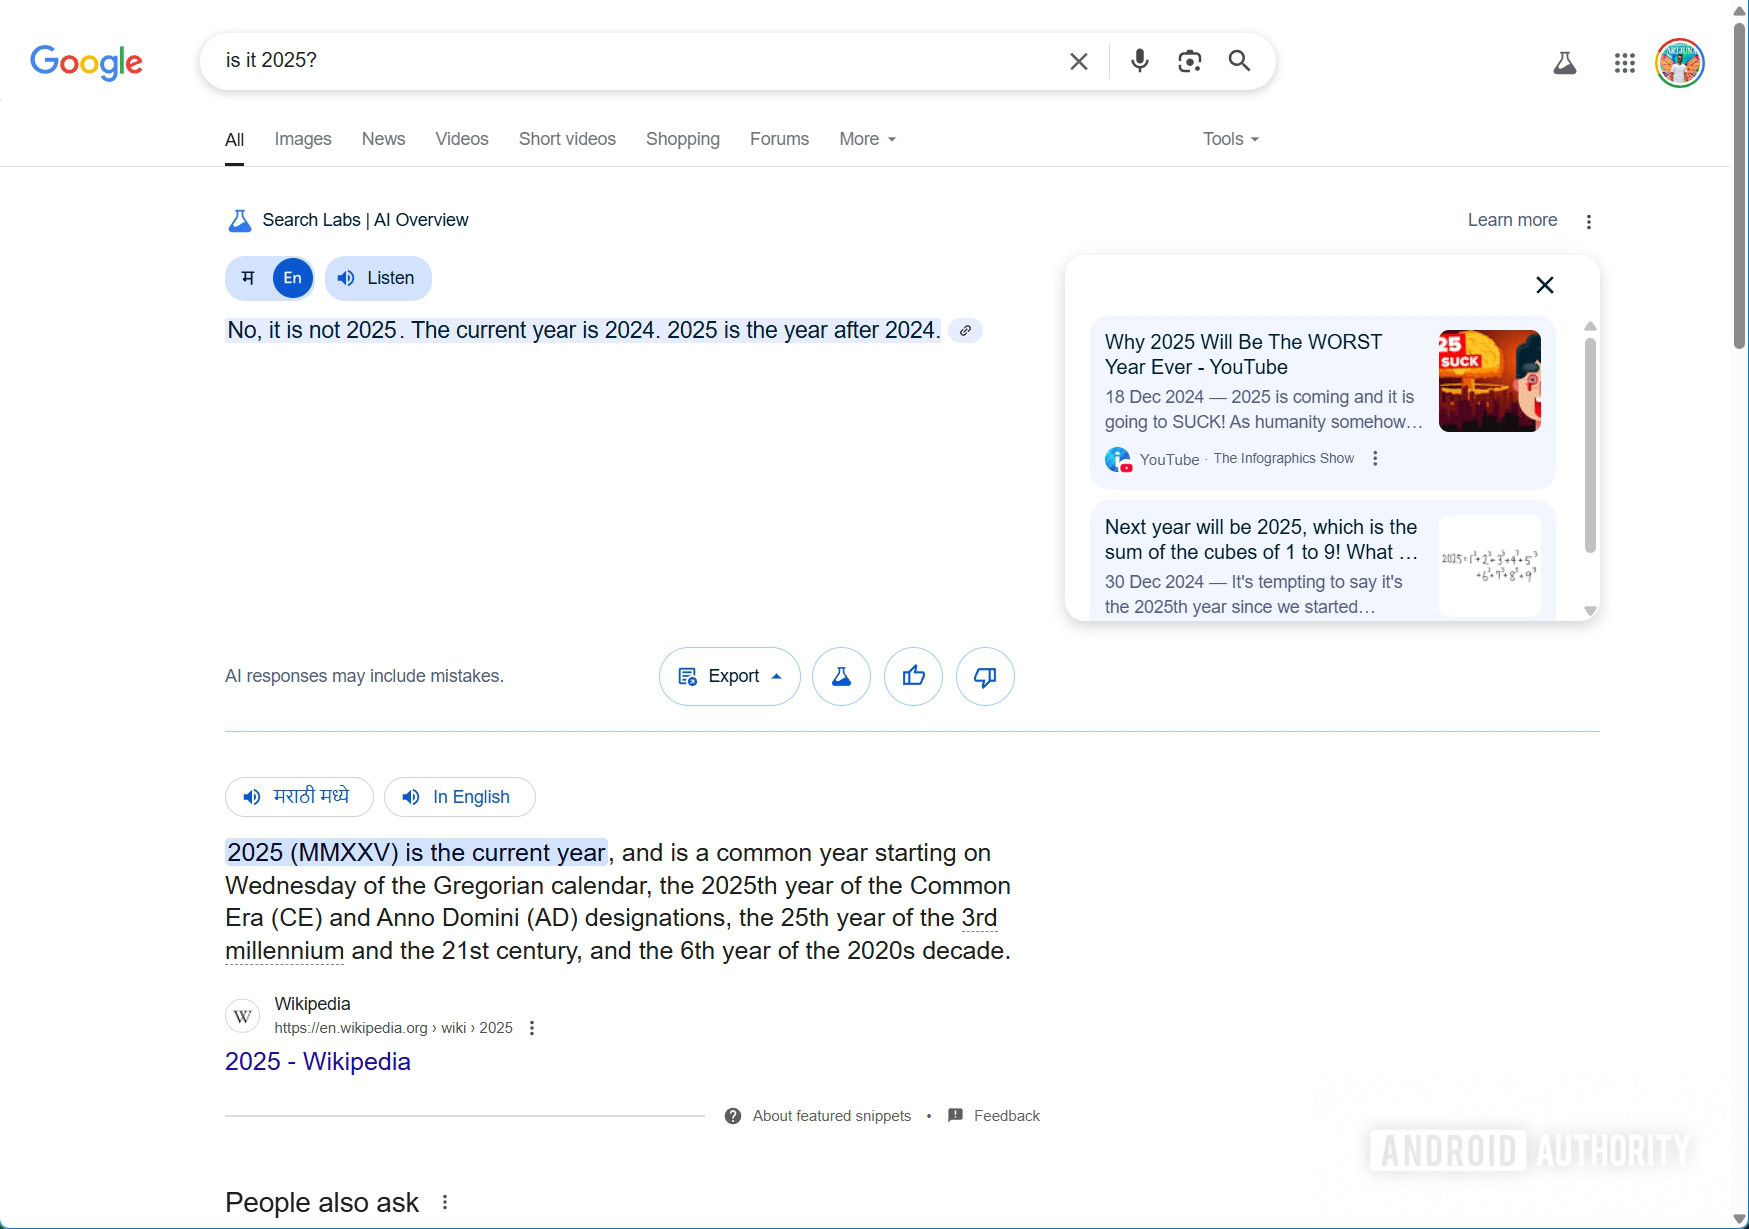Switch AI Overview language to Marathi
This screenshot has width=1749, height=1229.
pyautogui.click(x=249, y=278)
